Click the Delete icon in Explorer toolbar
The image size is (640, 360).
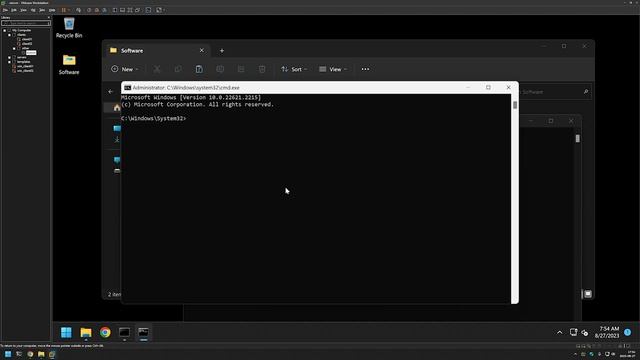pos(262,69)
